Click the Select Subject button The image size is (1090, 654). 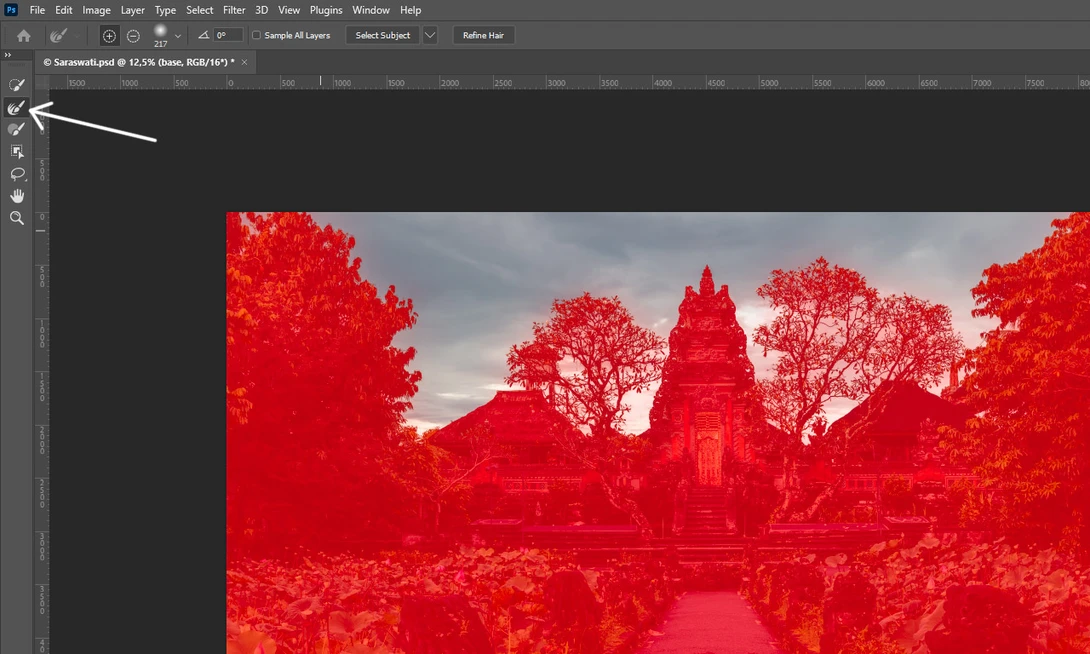click(381, 35)
